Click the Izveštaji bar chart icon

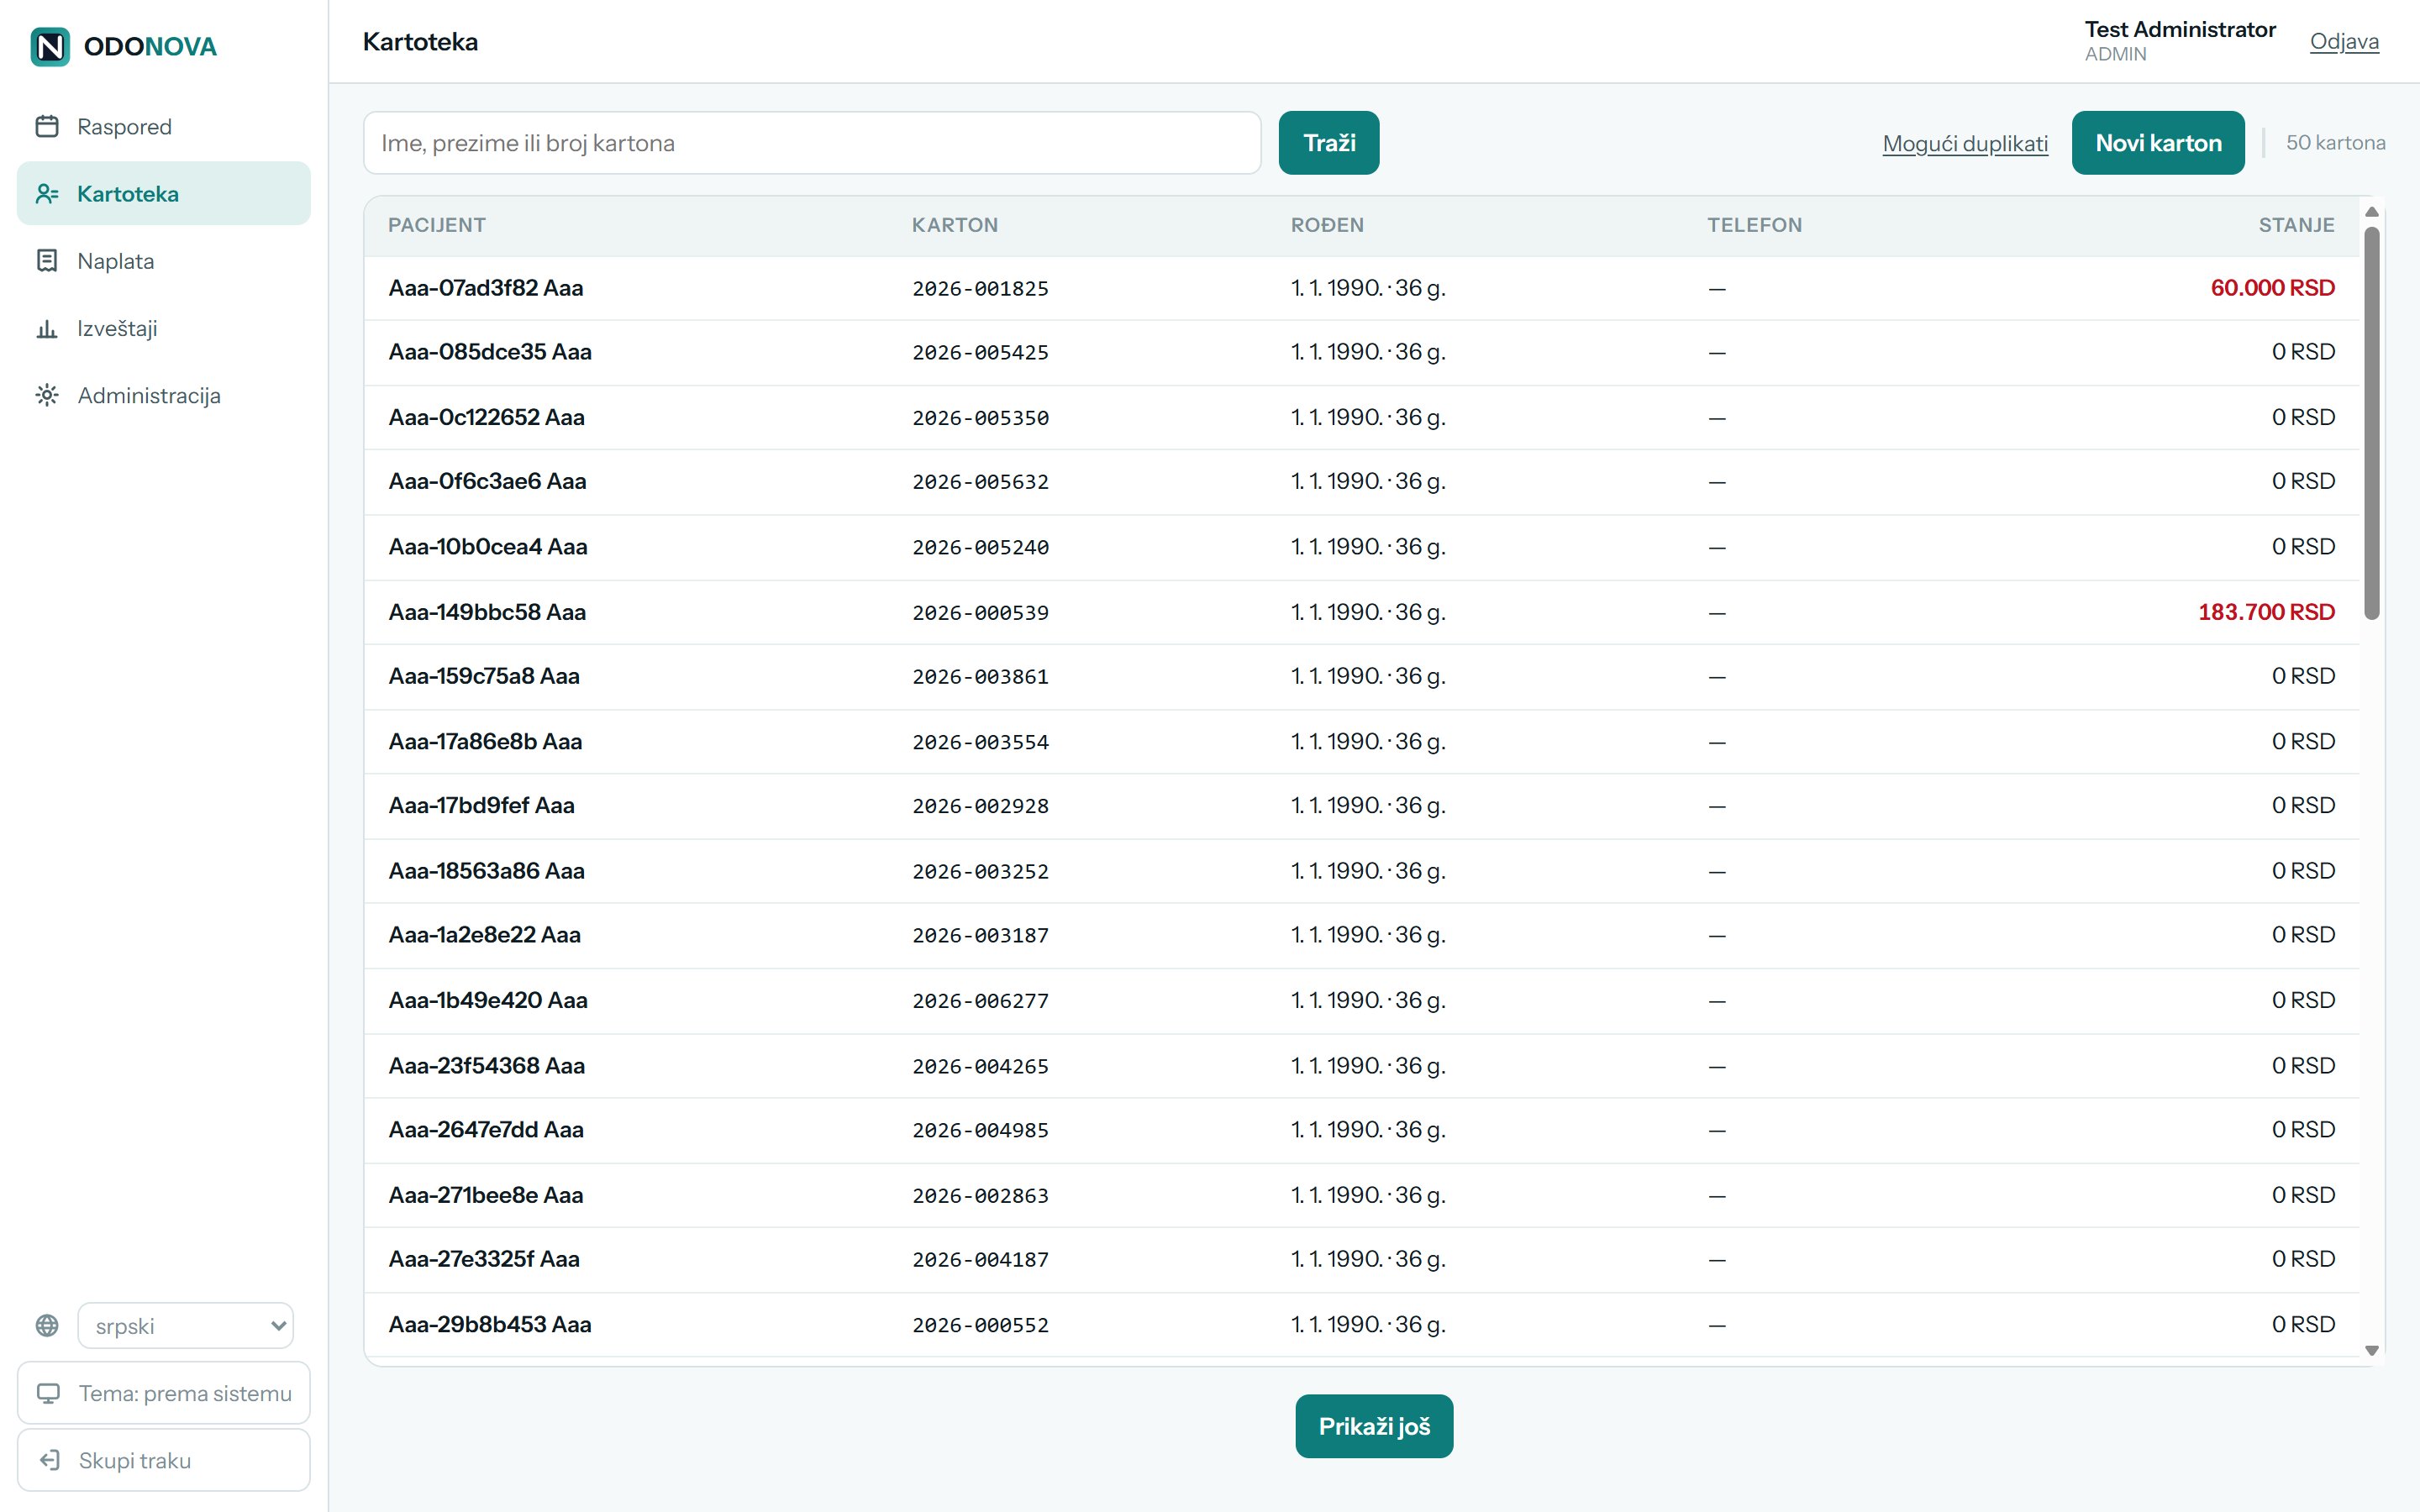47,328
